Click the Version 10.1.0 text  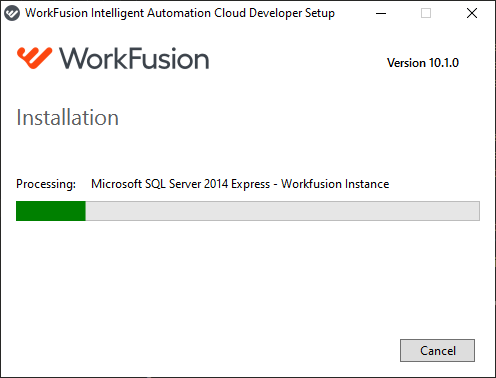(x=423, y=63)
